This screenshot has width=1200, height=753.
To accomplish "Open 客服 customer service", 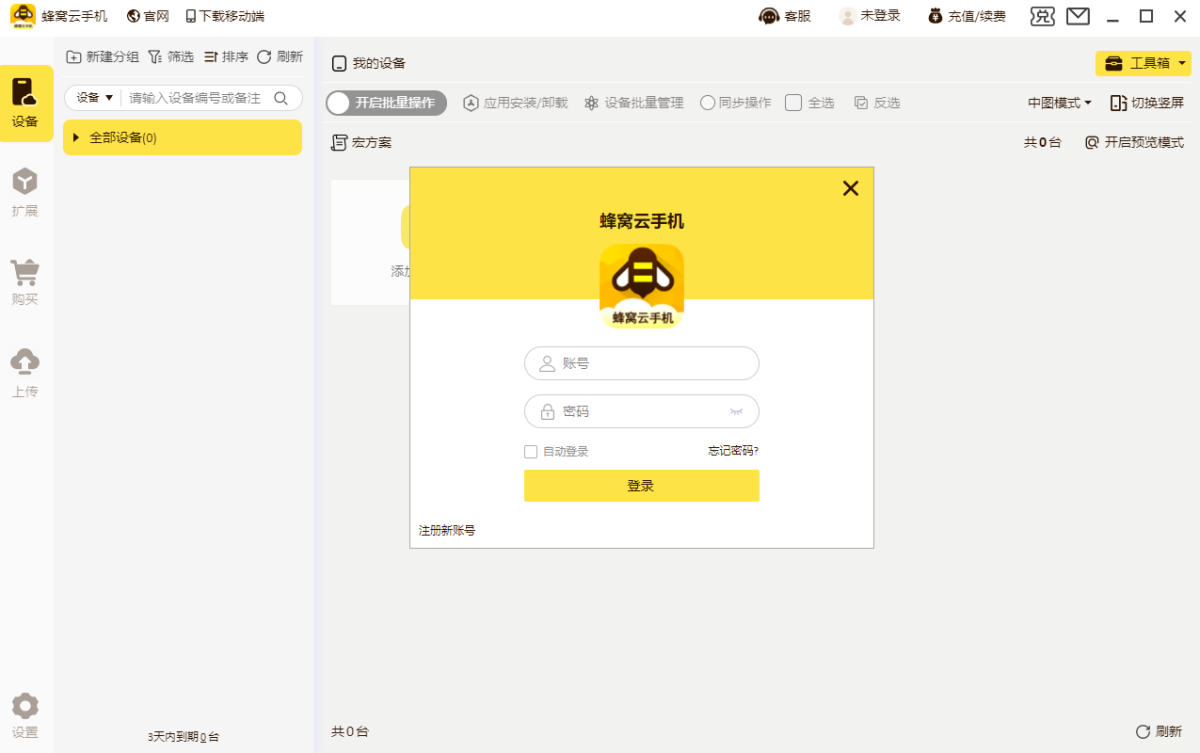I will pos(785,16).
